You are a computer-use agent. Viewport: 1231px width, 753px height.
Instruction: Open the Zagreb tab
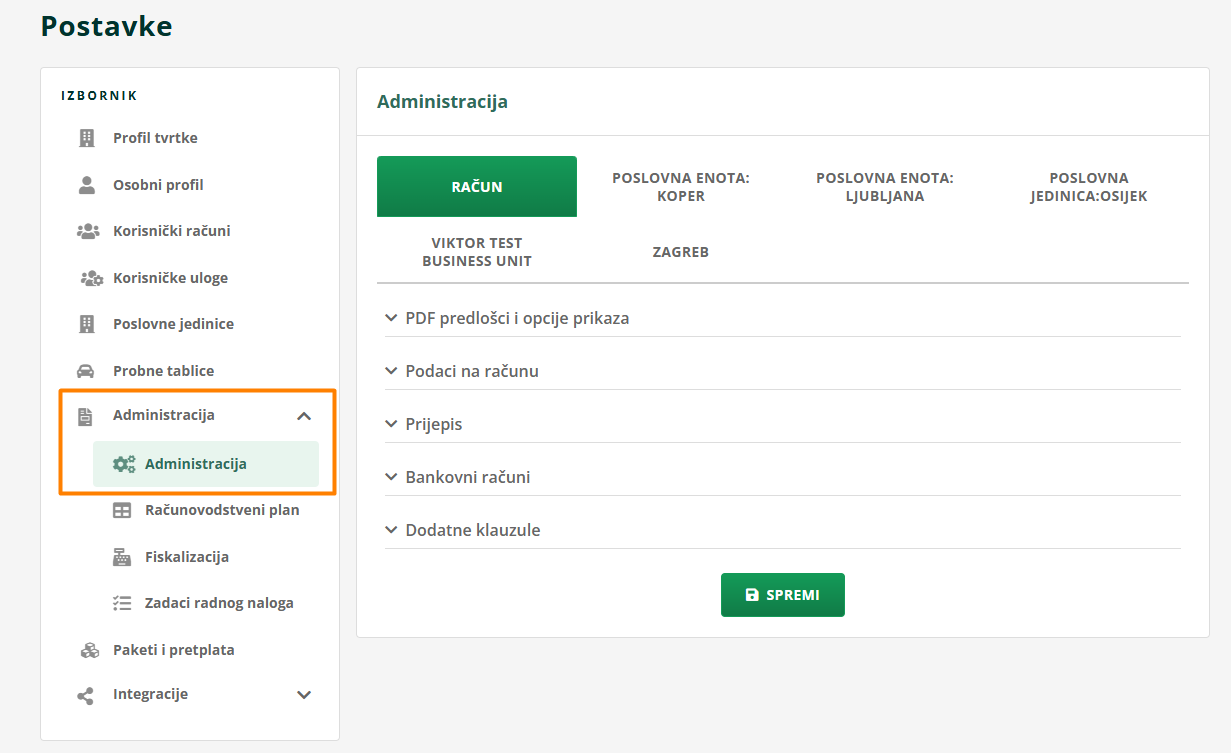(x=680, y=252)
